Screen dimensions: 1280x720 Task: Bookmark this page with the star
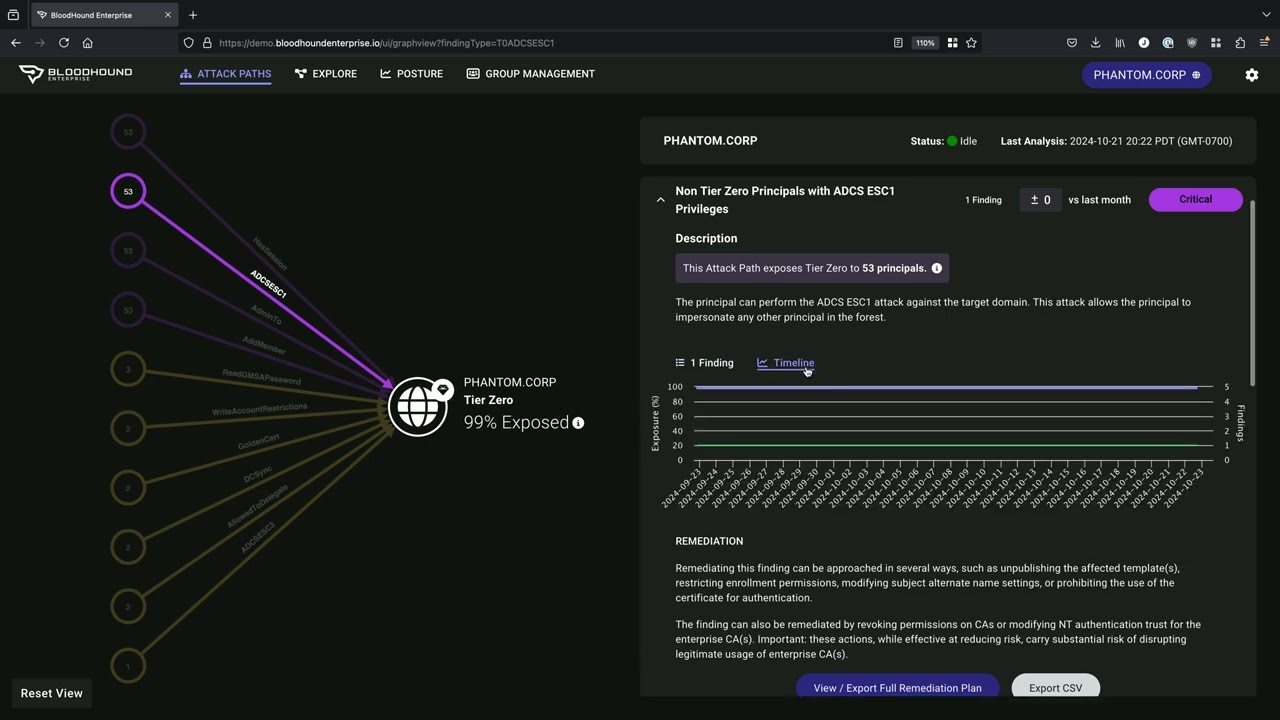tap(971, 43)
